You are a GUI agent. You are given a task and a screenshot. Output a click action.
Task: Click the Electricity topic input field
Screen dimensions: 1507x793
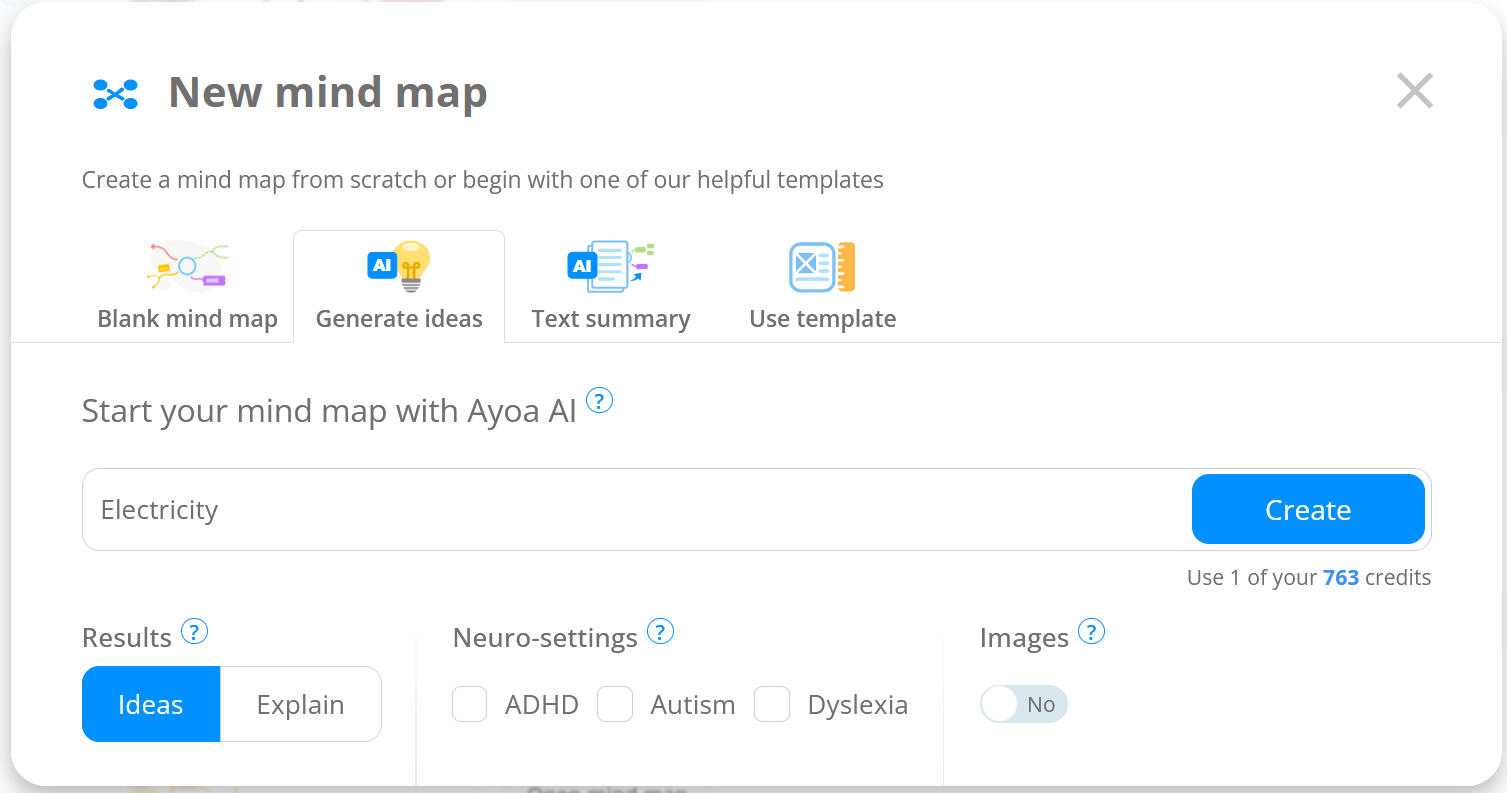[x=637, y=509]
